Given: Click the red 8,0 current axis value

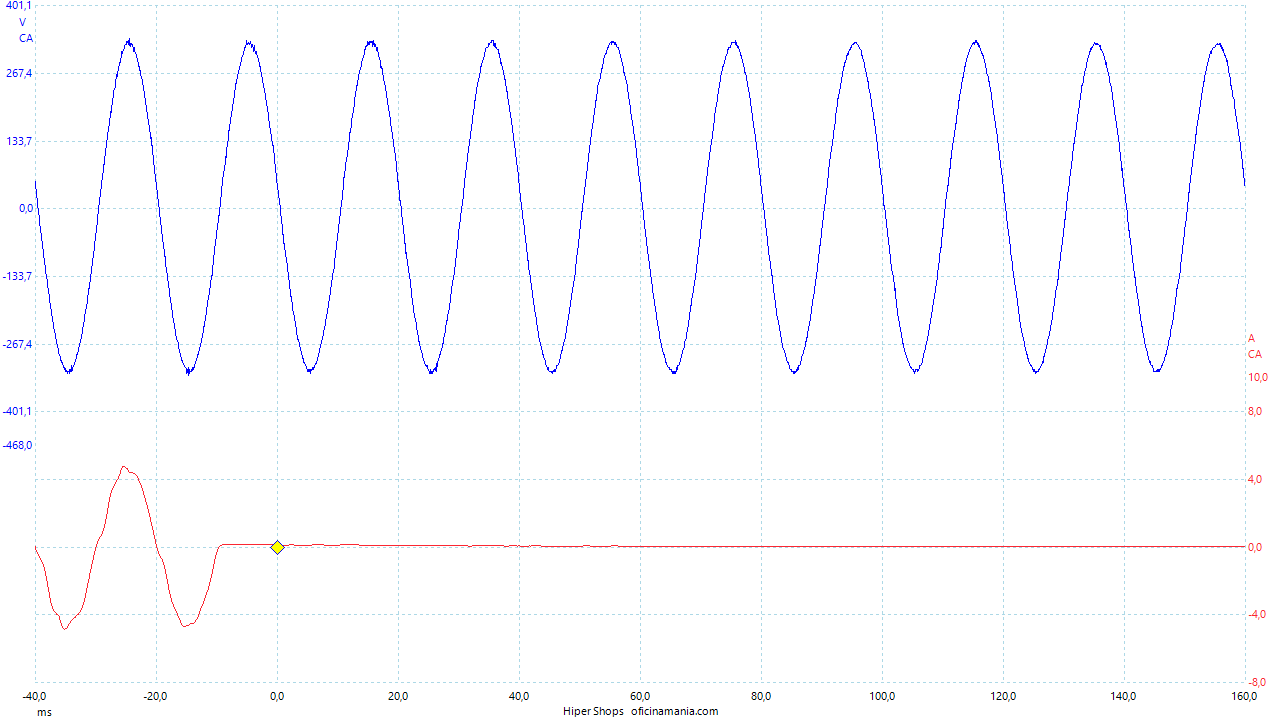Looking at the screenshot, I should [1255, 412].
